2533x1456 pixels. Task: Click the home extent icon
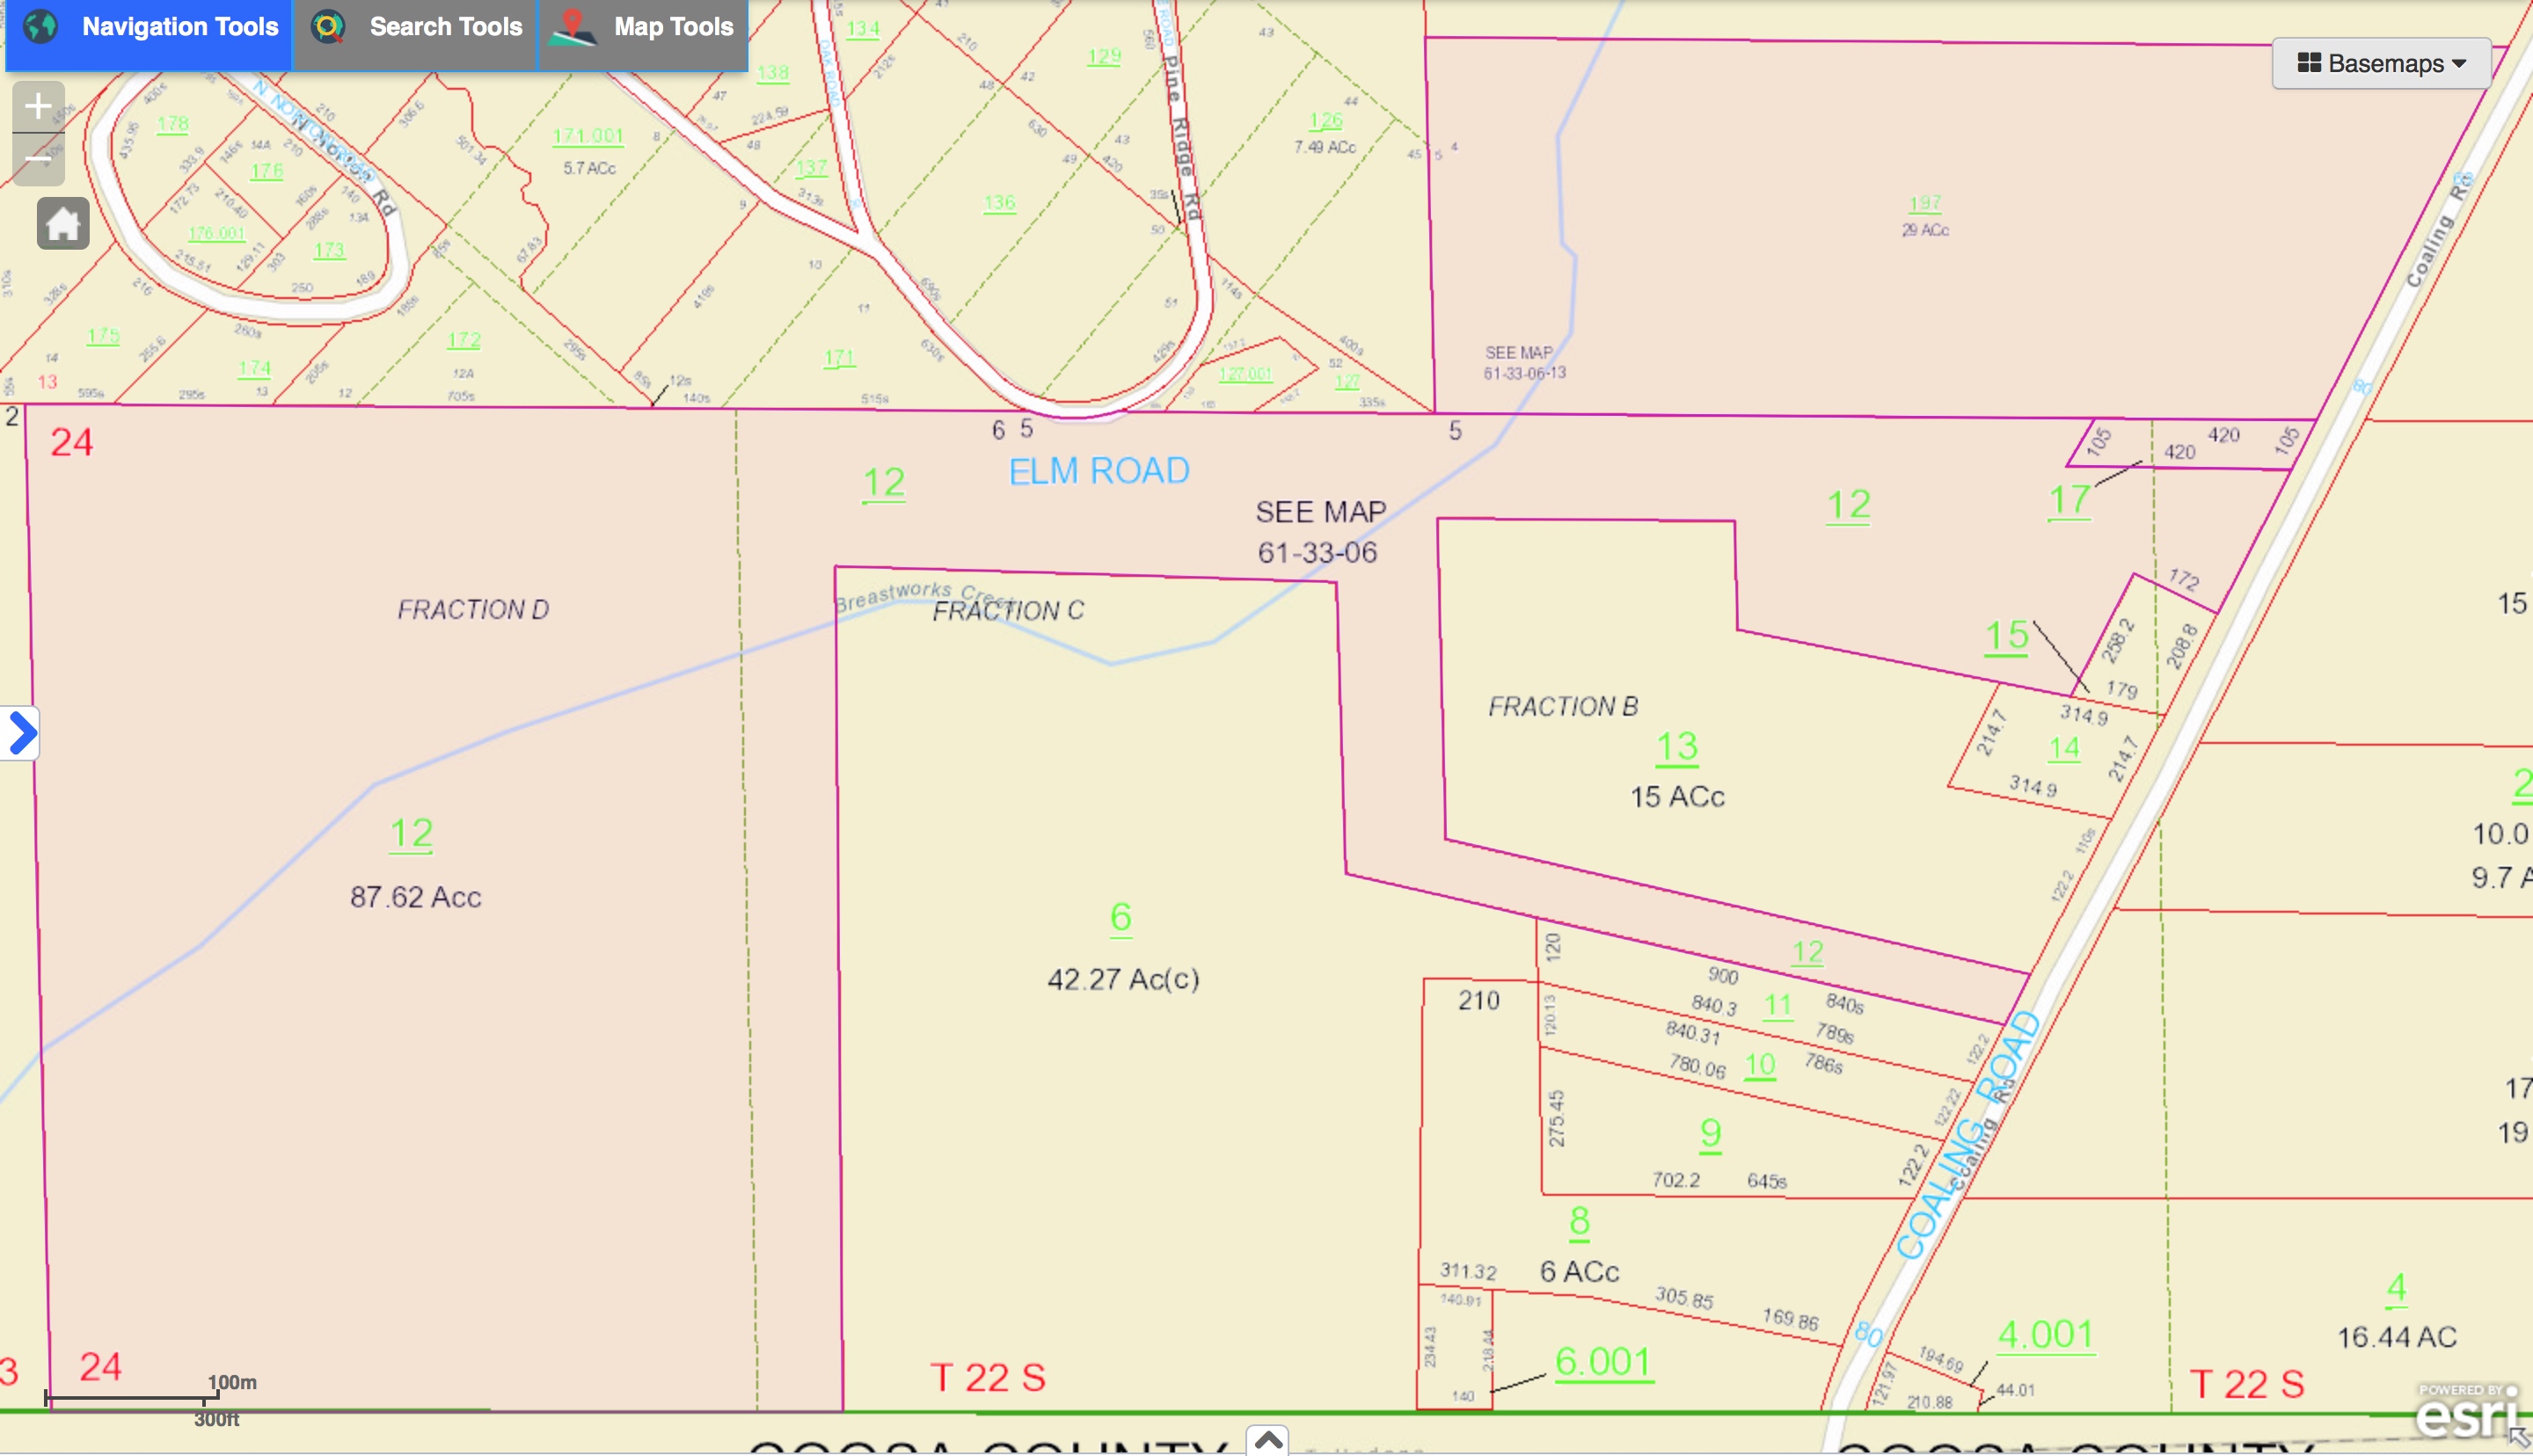63,223
